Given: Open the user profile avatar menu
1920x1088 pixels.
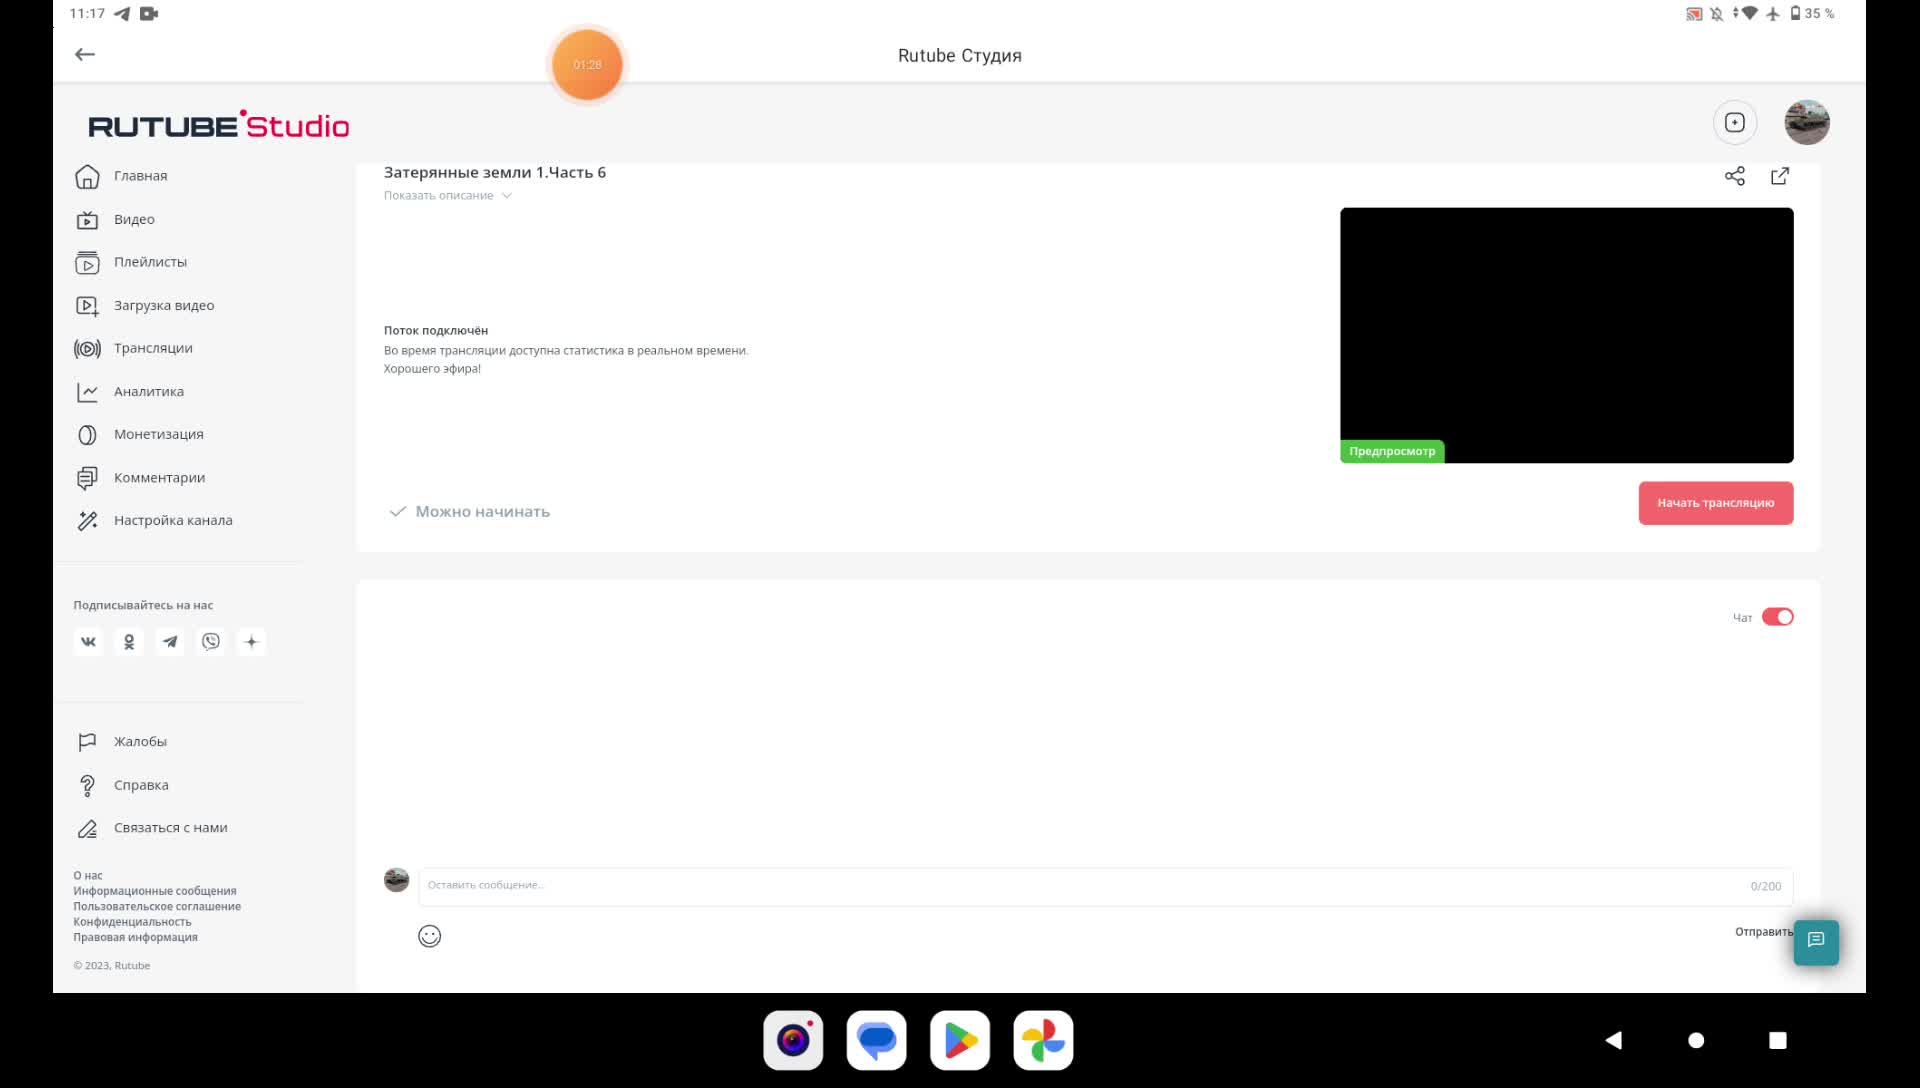Looking at the screenshot, I should [x=1806, y=122].
